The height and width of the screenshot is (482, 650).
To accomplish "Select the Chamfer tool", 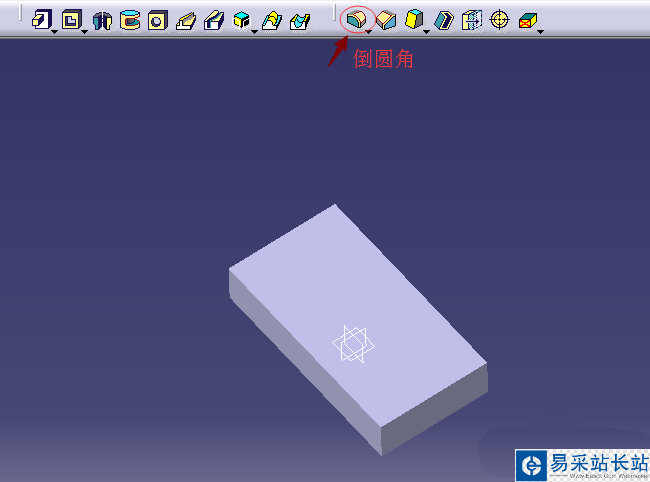I will (386, 20).
